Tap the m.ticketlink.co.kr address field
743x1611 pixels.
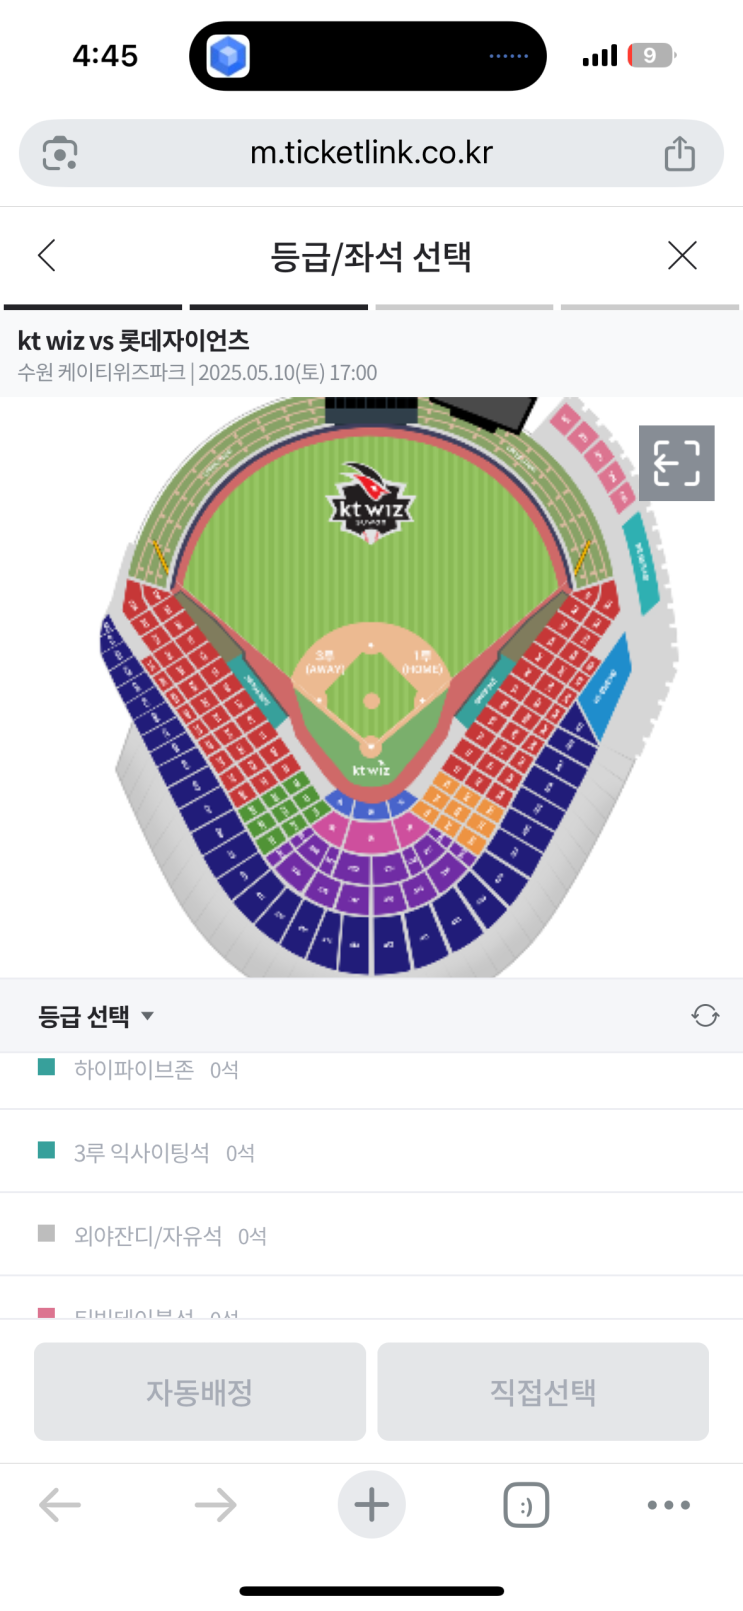click(371, 153)
